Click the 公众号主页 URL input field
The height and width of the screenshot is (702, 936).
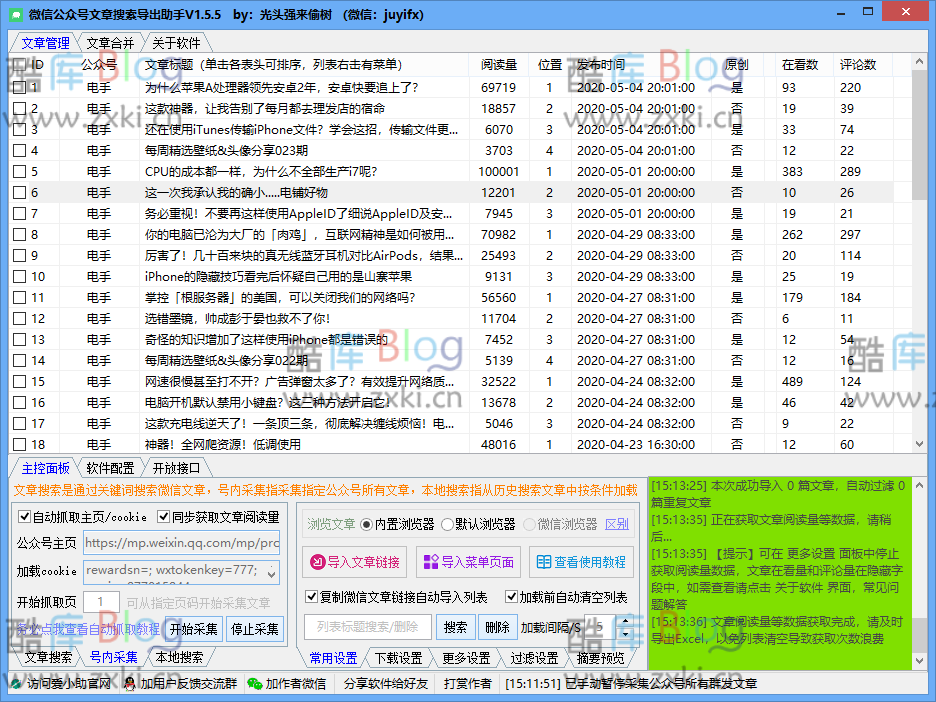tap(181, 543)
